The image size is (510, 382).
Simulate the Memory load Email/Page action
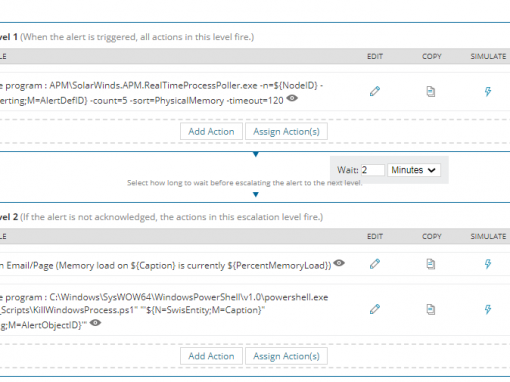pos(488,264)
